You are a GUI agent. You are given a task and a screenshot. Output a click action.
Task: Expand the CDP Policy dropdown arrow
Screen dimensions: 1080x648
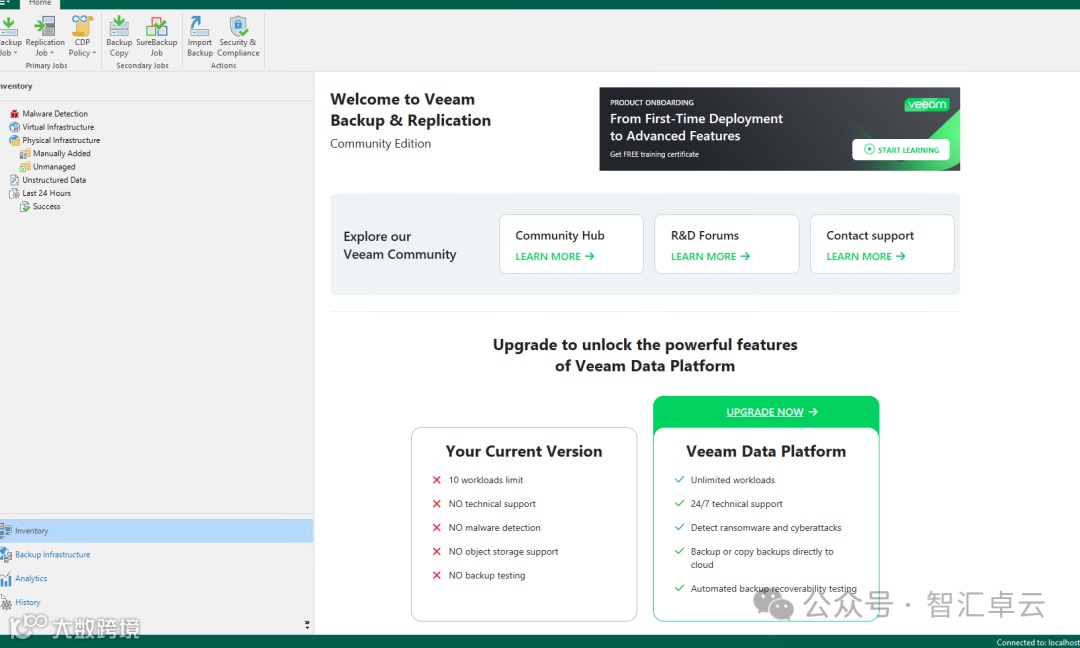tap(94, 53)
